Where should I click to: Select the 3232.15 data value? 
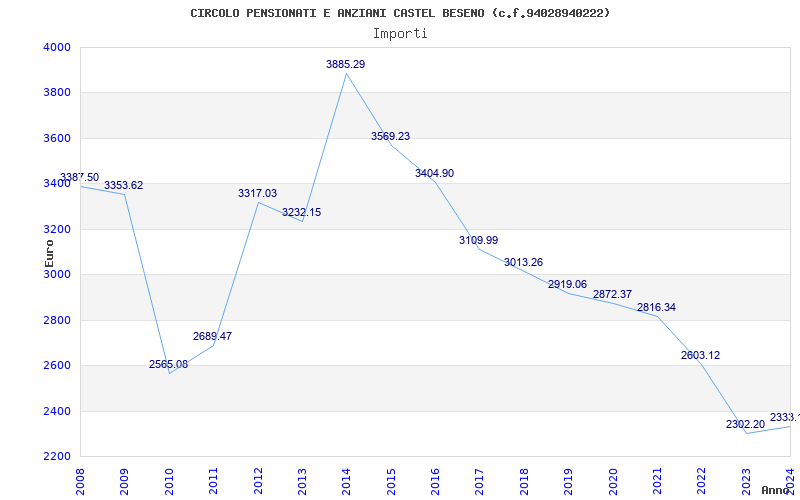click(302, 212)
